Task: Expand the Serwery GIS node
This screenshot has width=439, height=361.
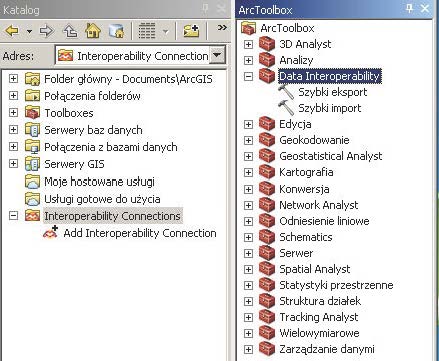Action: pos(13,163)
